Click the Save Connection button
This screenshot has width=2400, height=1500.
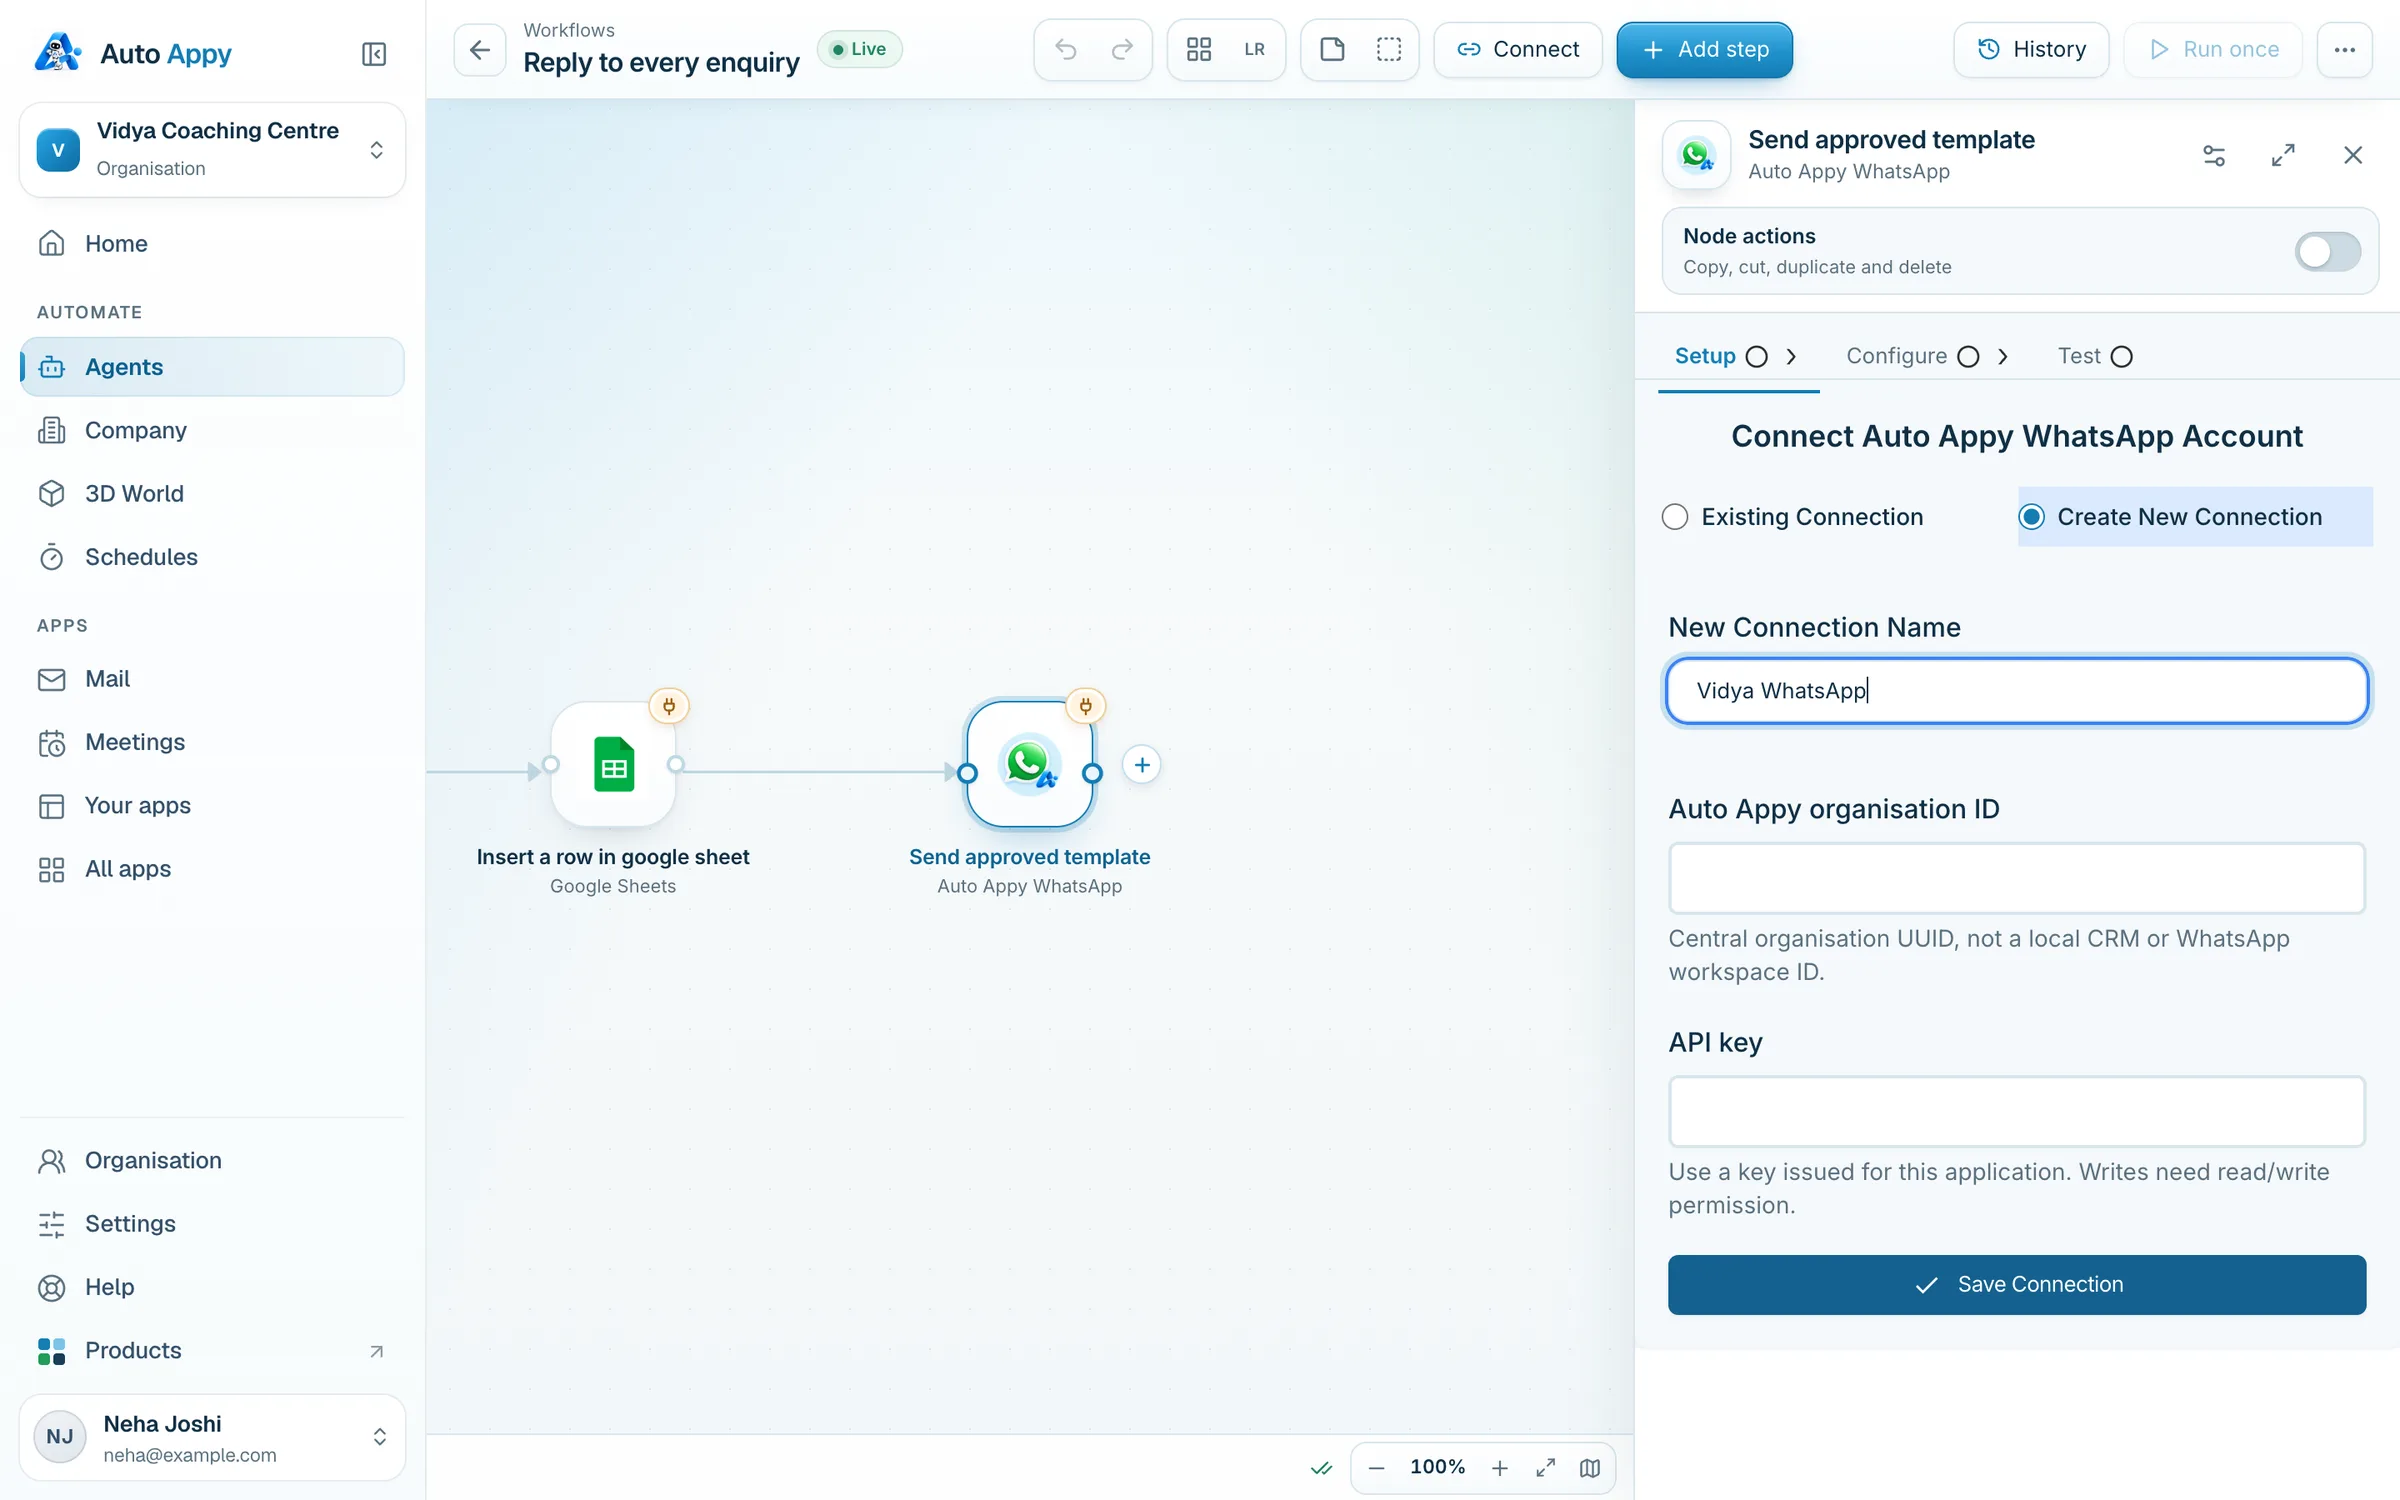(2017, 1284)
